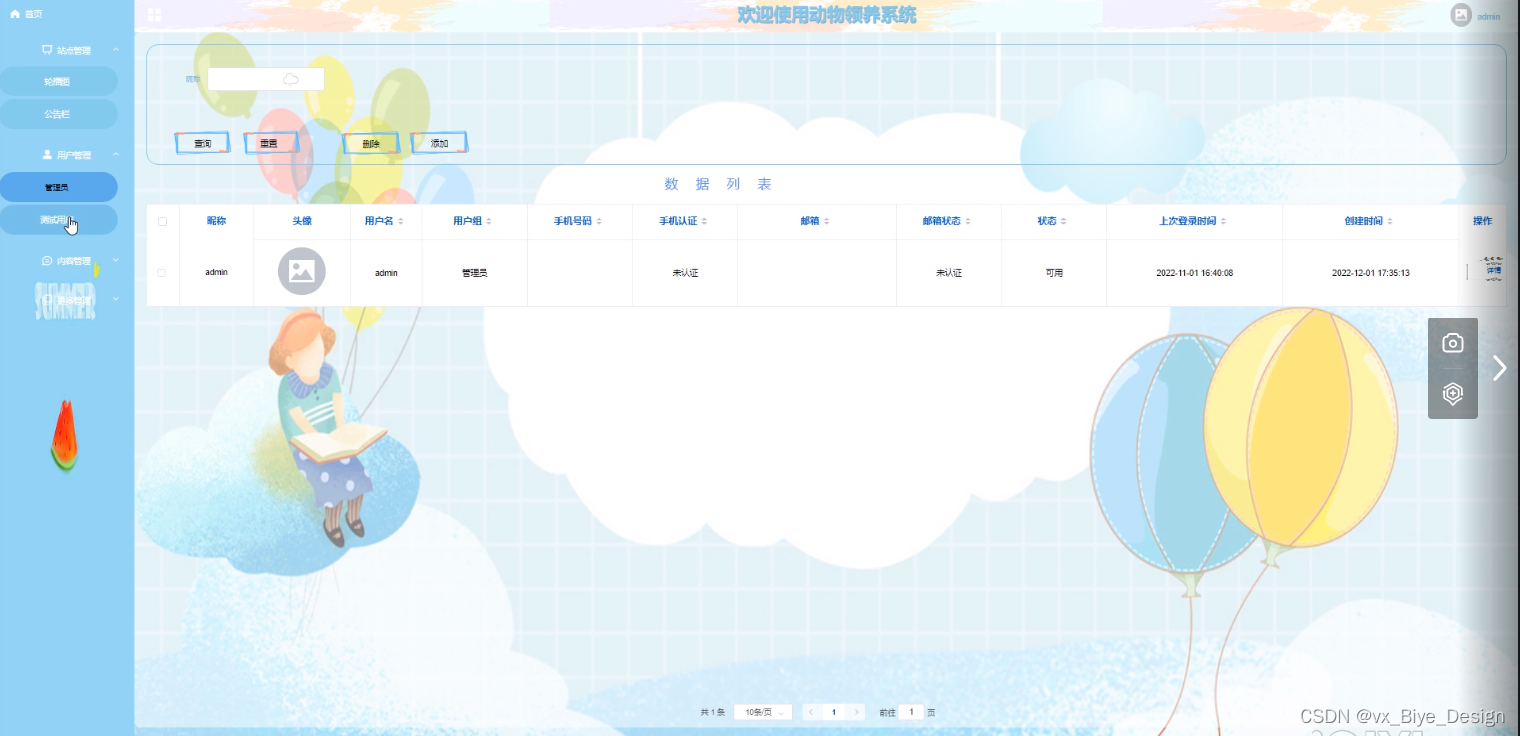The image size is (1520, 736).
Task: Focus the 昵称 search input field
Action: (x=266, y=79)
